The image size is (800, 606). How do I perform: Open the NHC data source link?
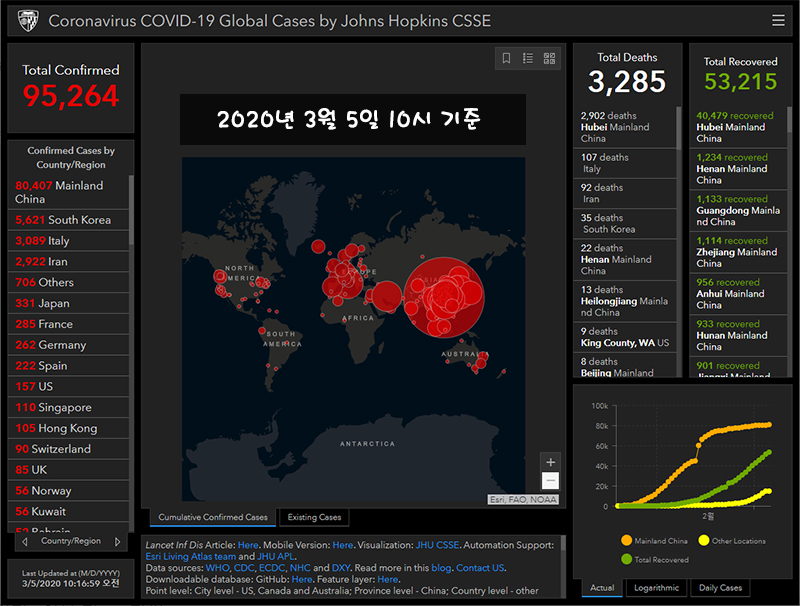300,568
